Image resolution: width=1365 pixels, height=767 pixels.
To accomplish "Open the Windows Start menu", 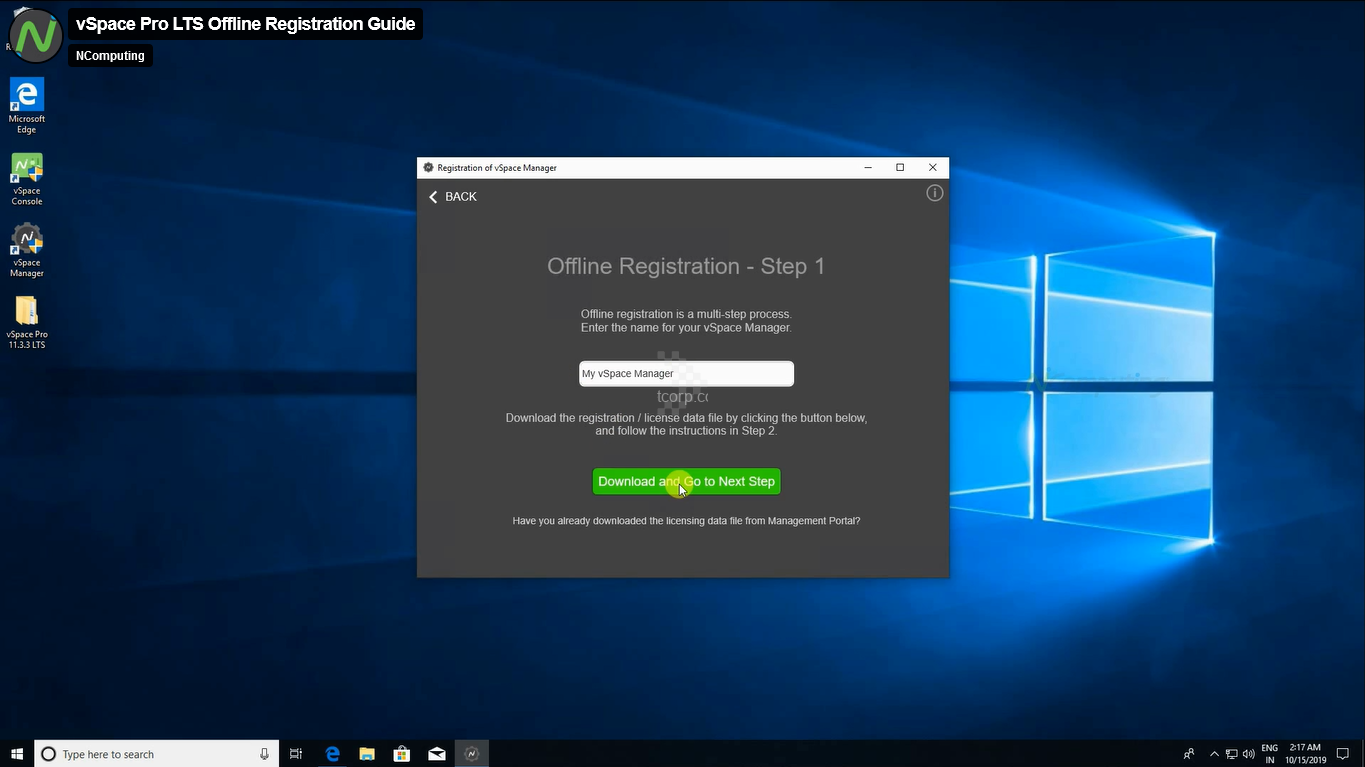I will point(17,754).
